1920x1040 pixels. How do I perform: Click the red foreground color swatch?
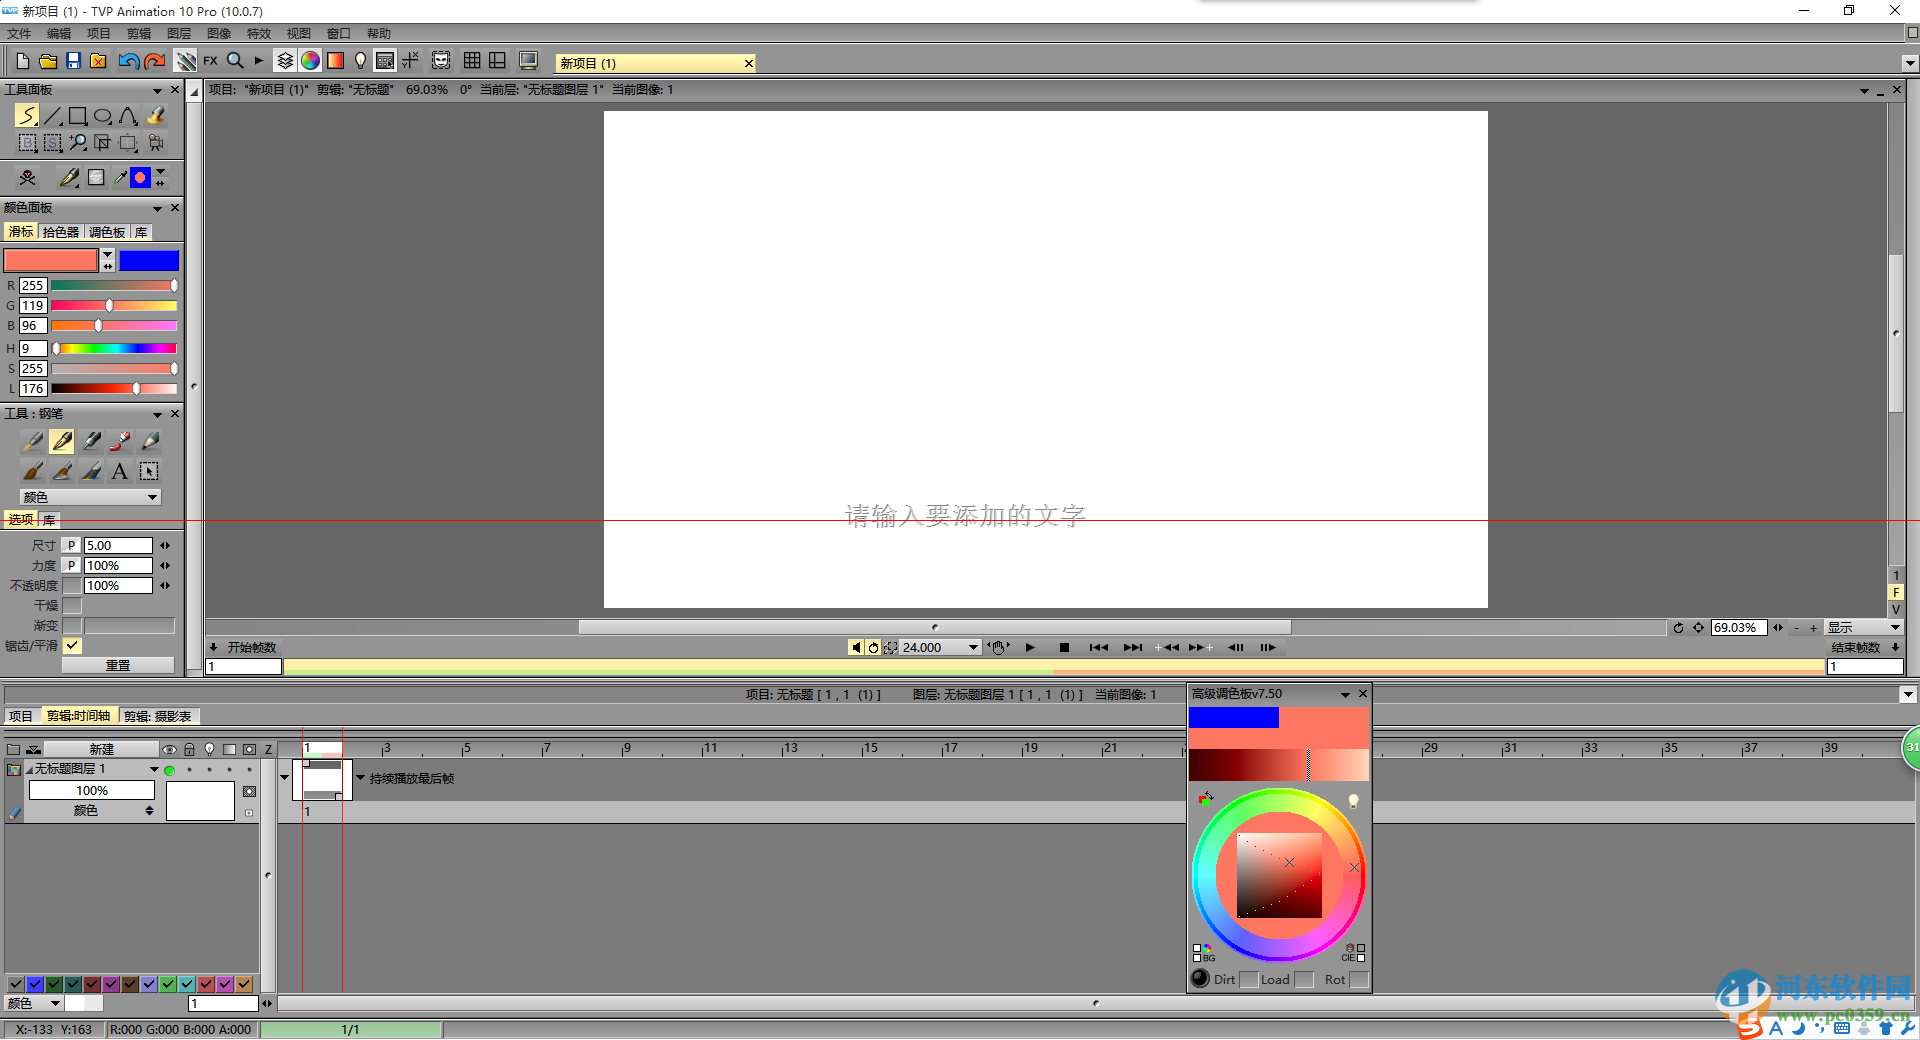(x=51, y=259)
